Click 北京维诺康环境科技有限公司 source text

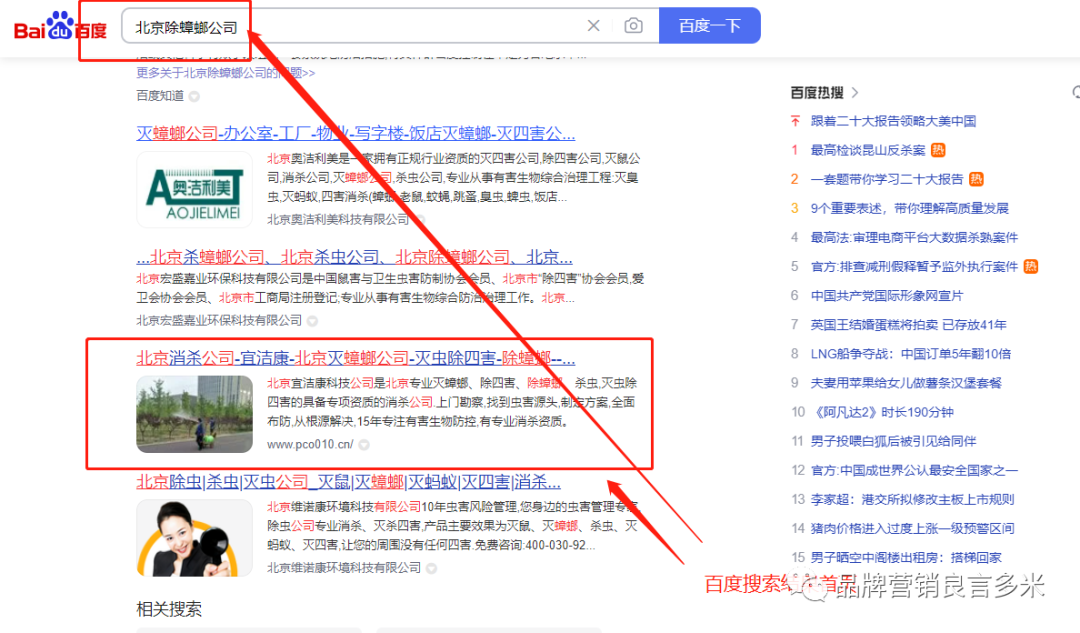(x=344, y=568)
